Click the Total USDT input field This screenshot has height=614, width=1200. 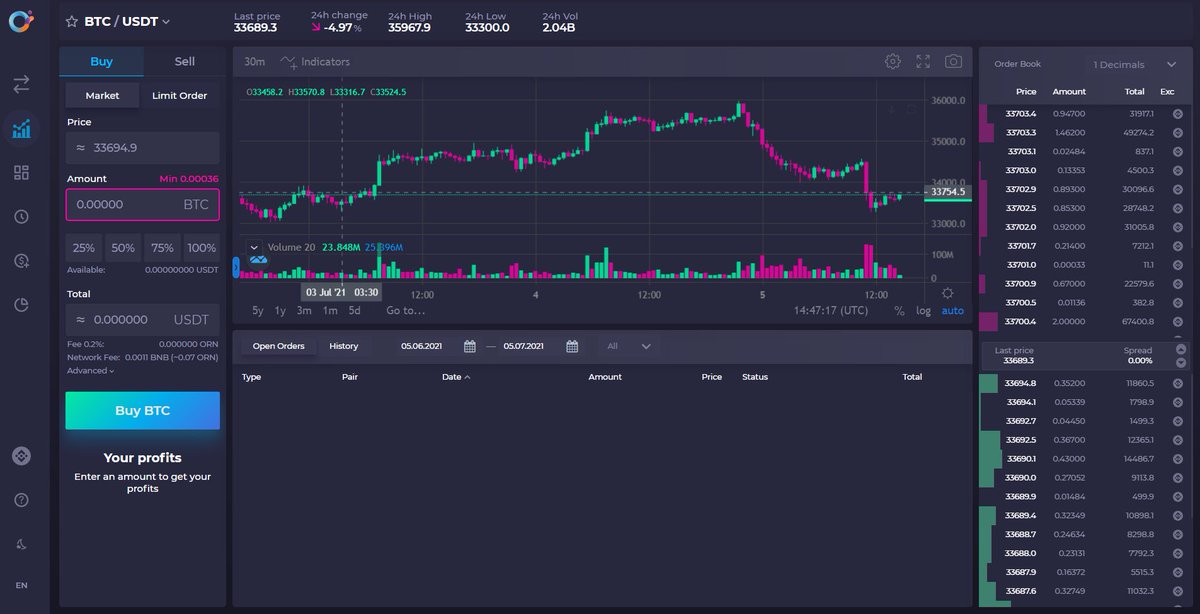(x=143, y=320)
